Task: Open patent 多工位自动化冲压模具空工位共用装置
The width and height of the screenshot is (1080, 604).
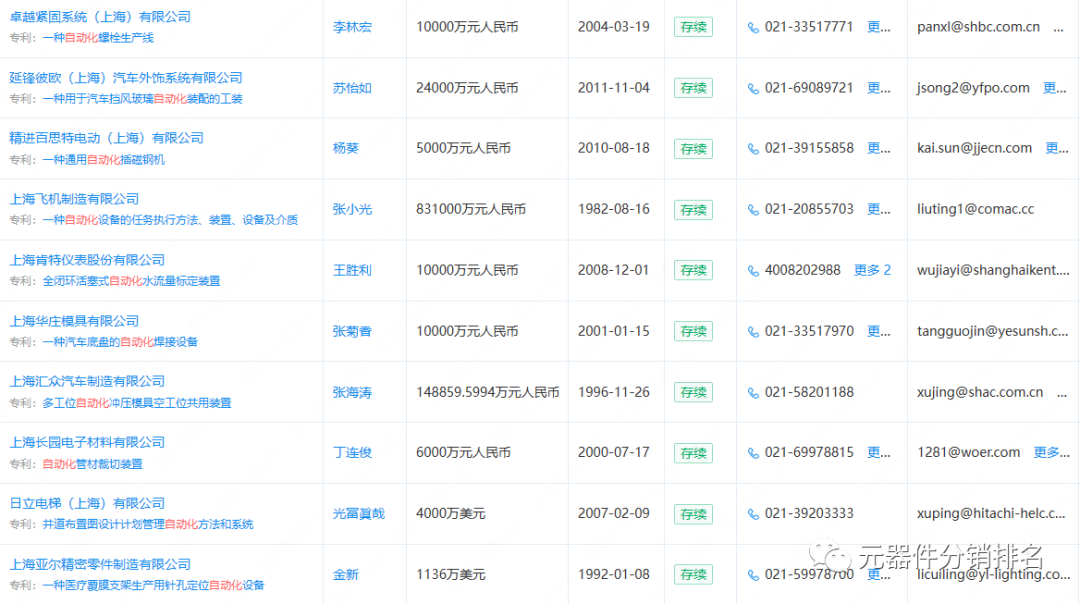Action: tap(137, 403)
